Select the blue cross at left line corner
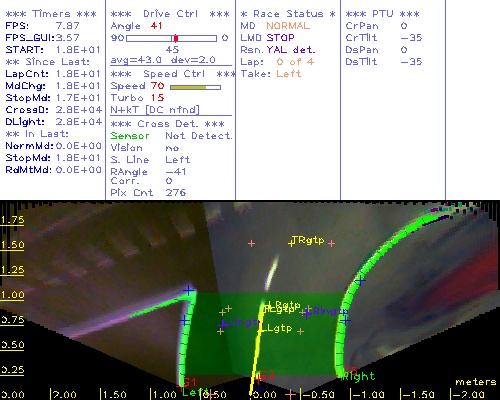The width and height of the screenshot is (500, 400). [x=188, y=291]
